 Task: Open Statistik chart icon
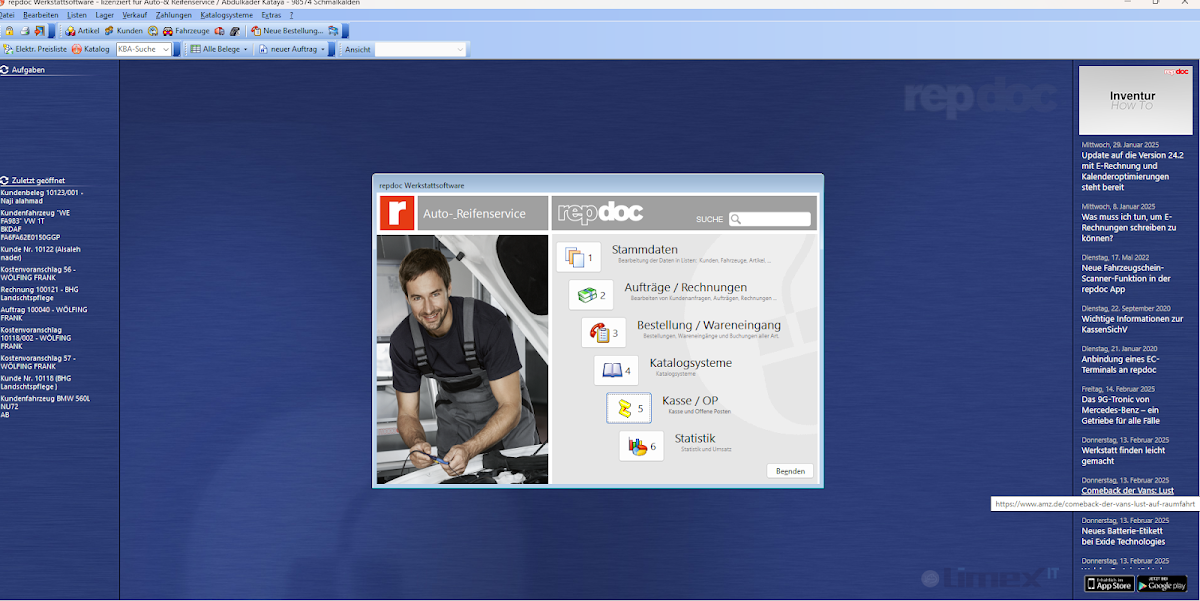coord(640,446)
